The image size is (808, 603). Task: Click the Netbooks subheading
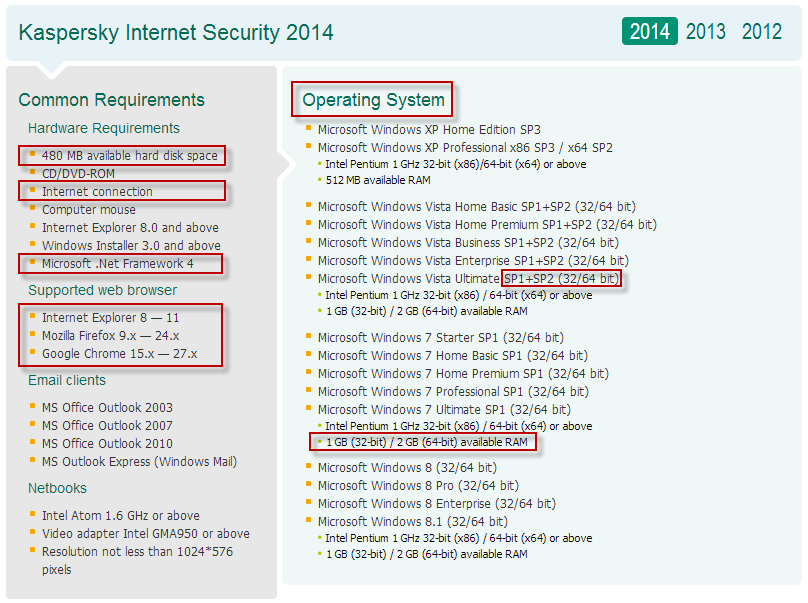57,488
